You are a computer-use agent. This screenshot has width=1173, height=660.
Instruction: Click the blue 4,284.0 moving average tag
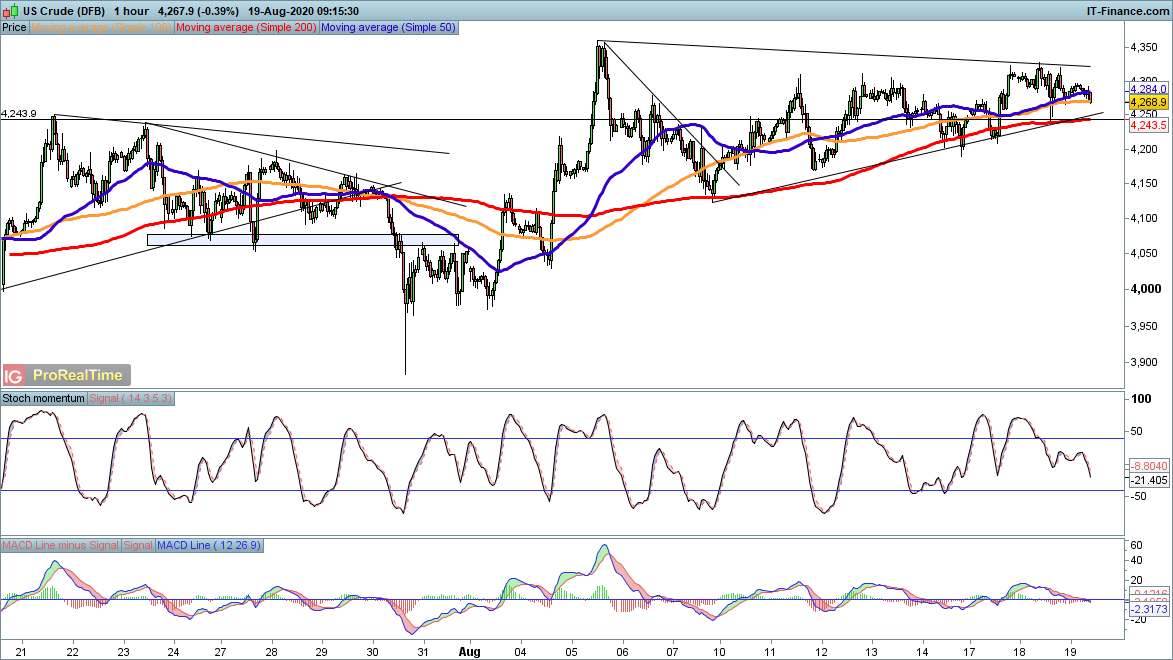click(1148, 89)
